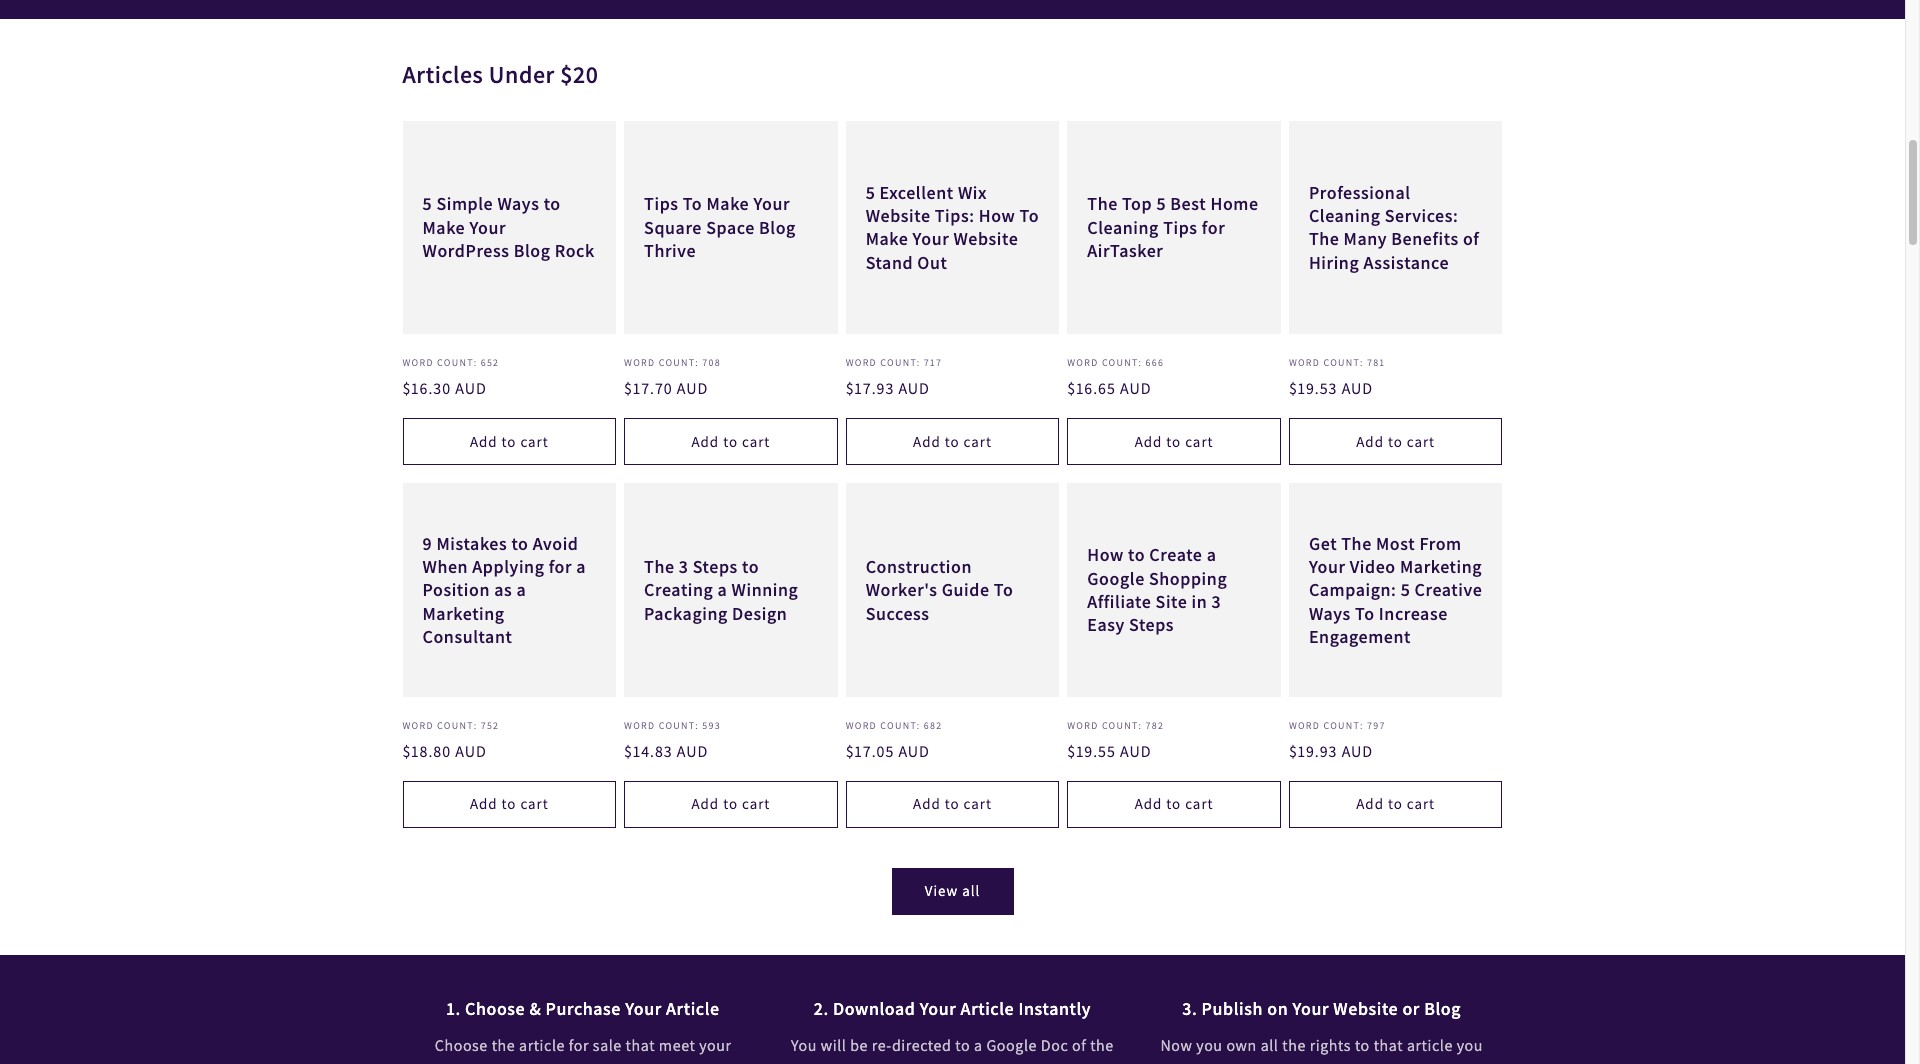Open Construction Worker's Guide To Success link
The height and width of the screenshot is (1064, 1920).
[x=938, y=590]
